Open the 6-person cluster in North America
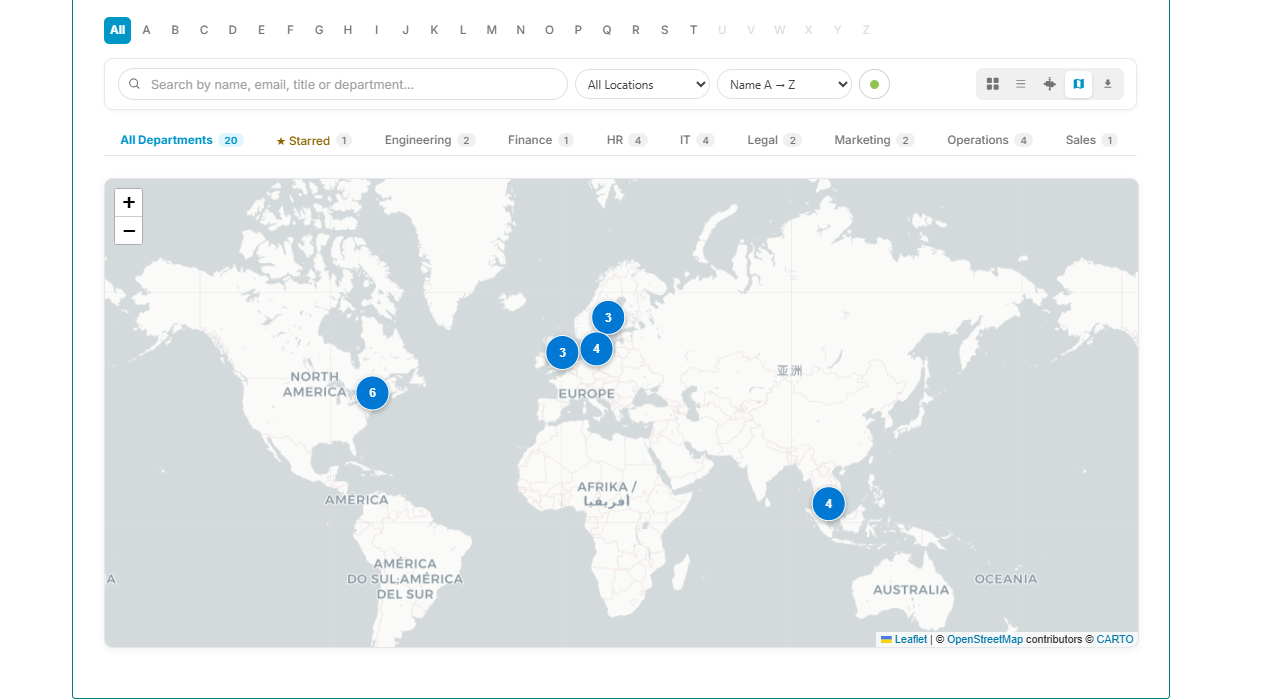This screenshot has width=1285, height=700. 372,393
